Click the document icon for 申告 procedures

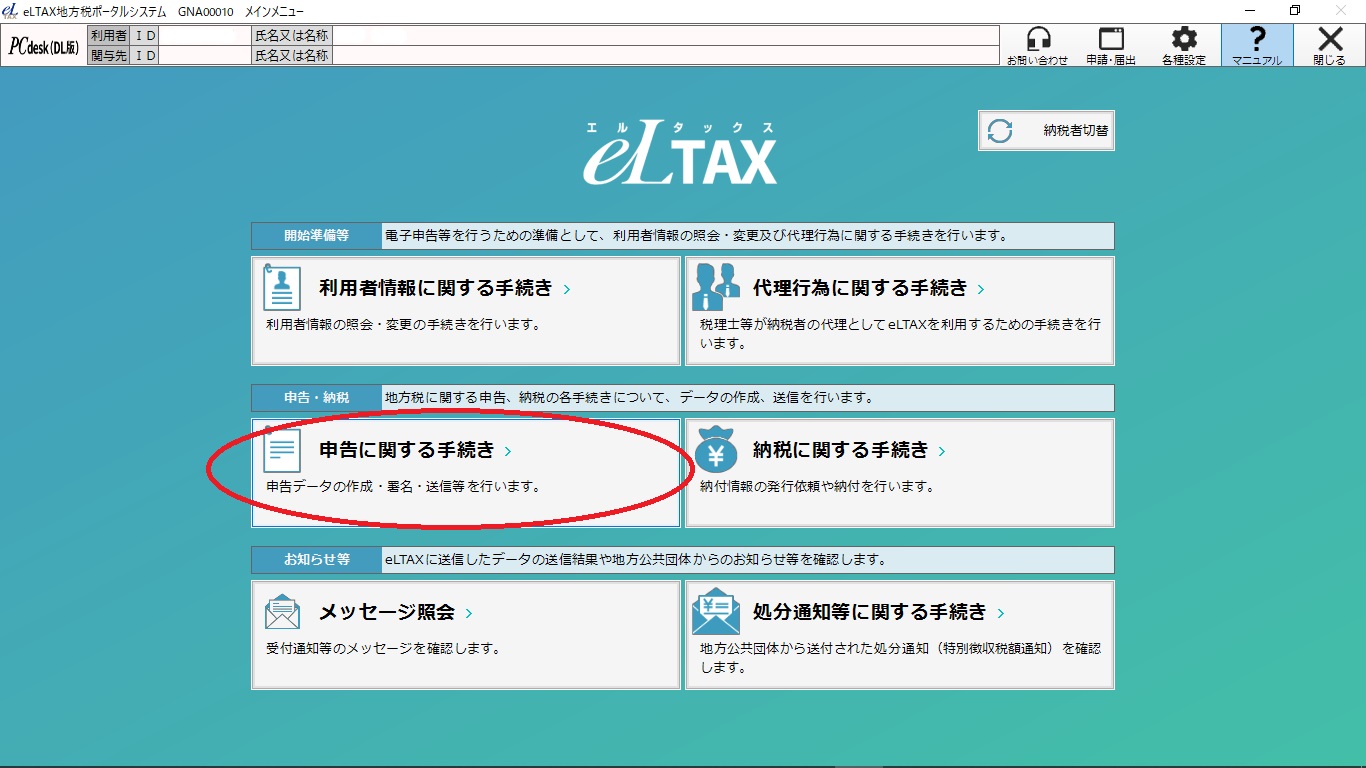282,451
